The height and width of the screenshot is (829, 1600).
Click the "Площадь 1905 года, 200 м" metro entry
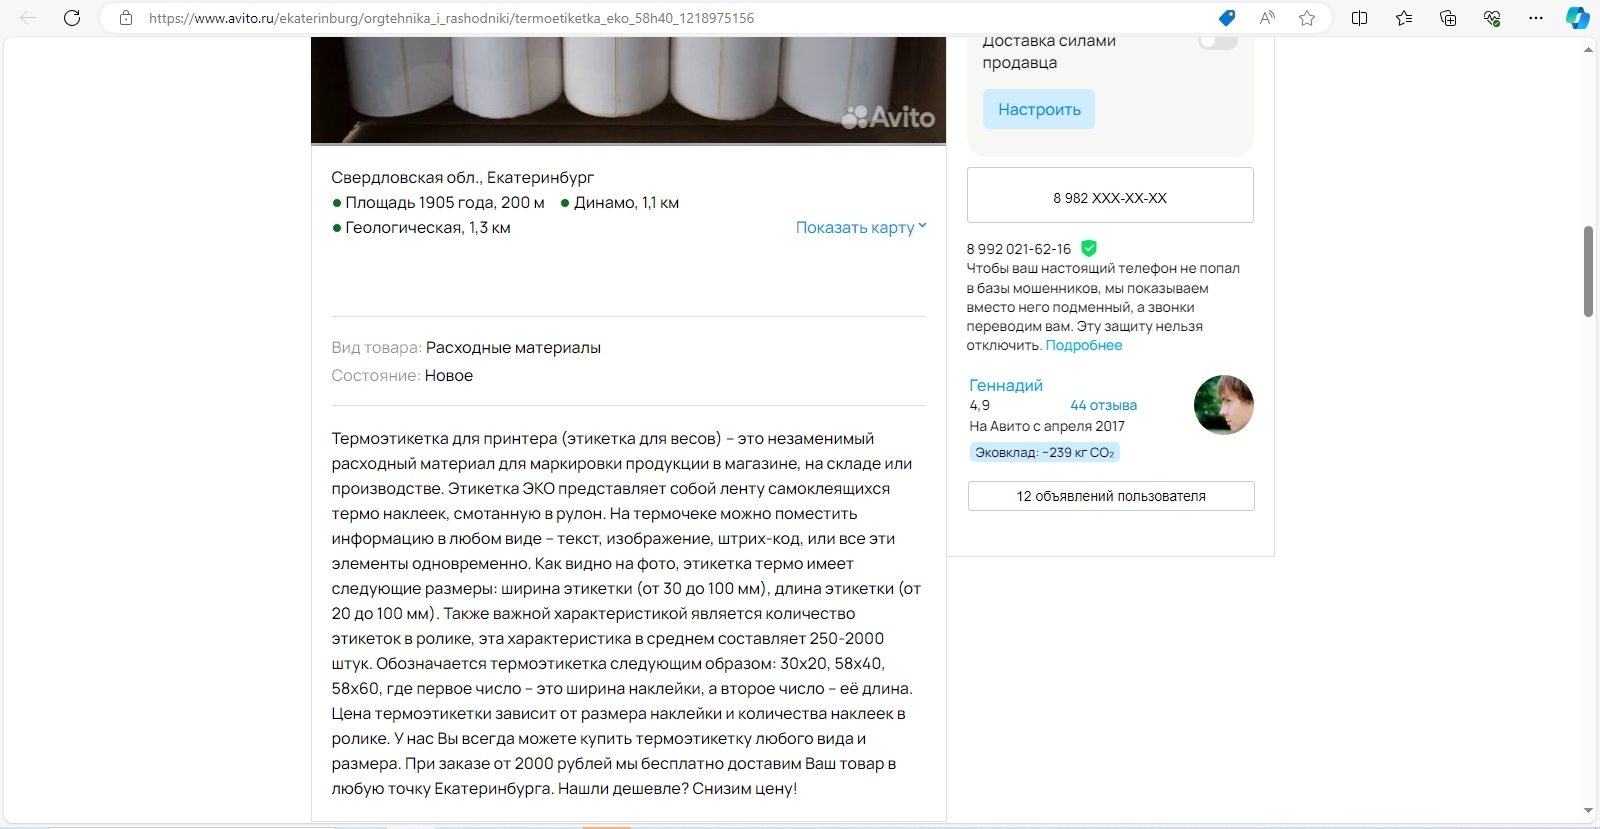point(438,202)
